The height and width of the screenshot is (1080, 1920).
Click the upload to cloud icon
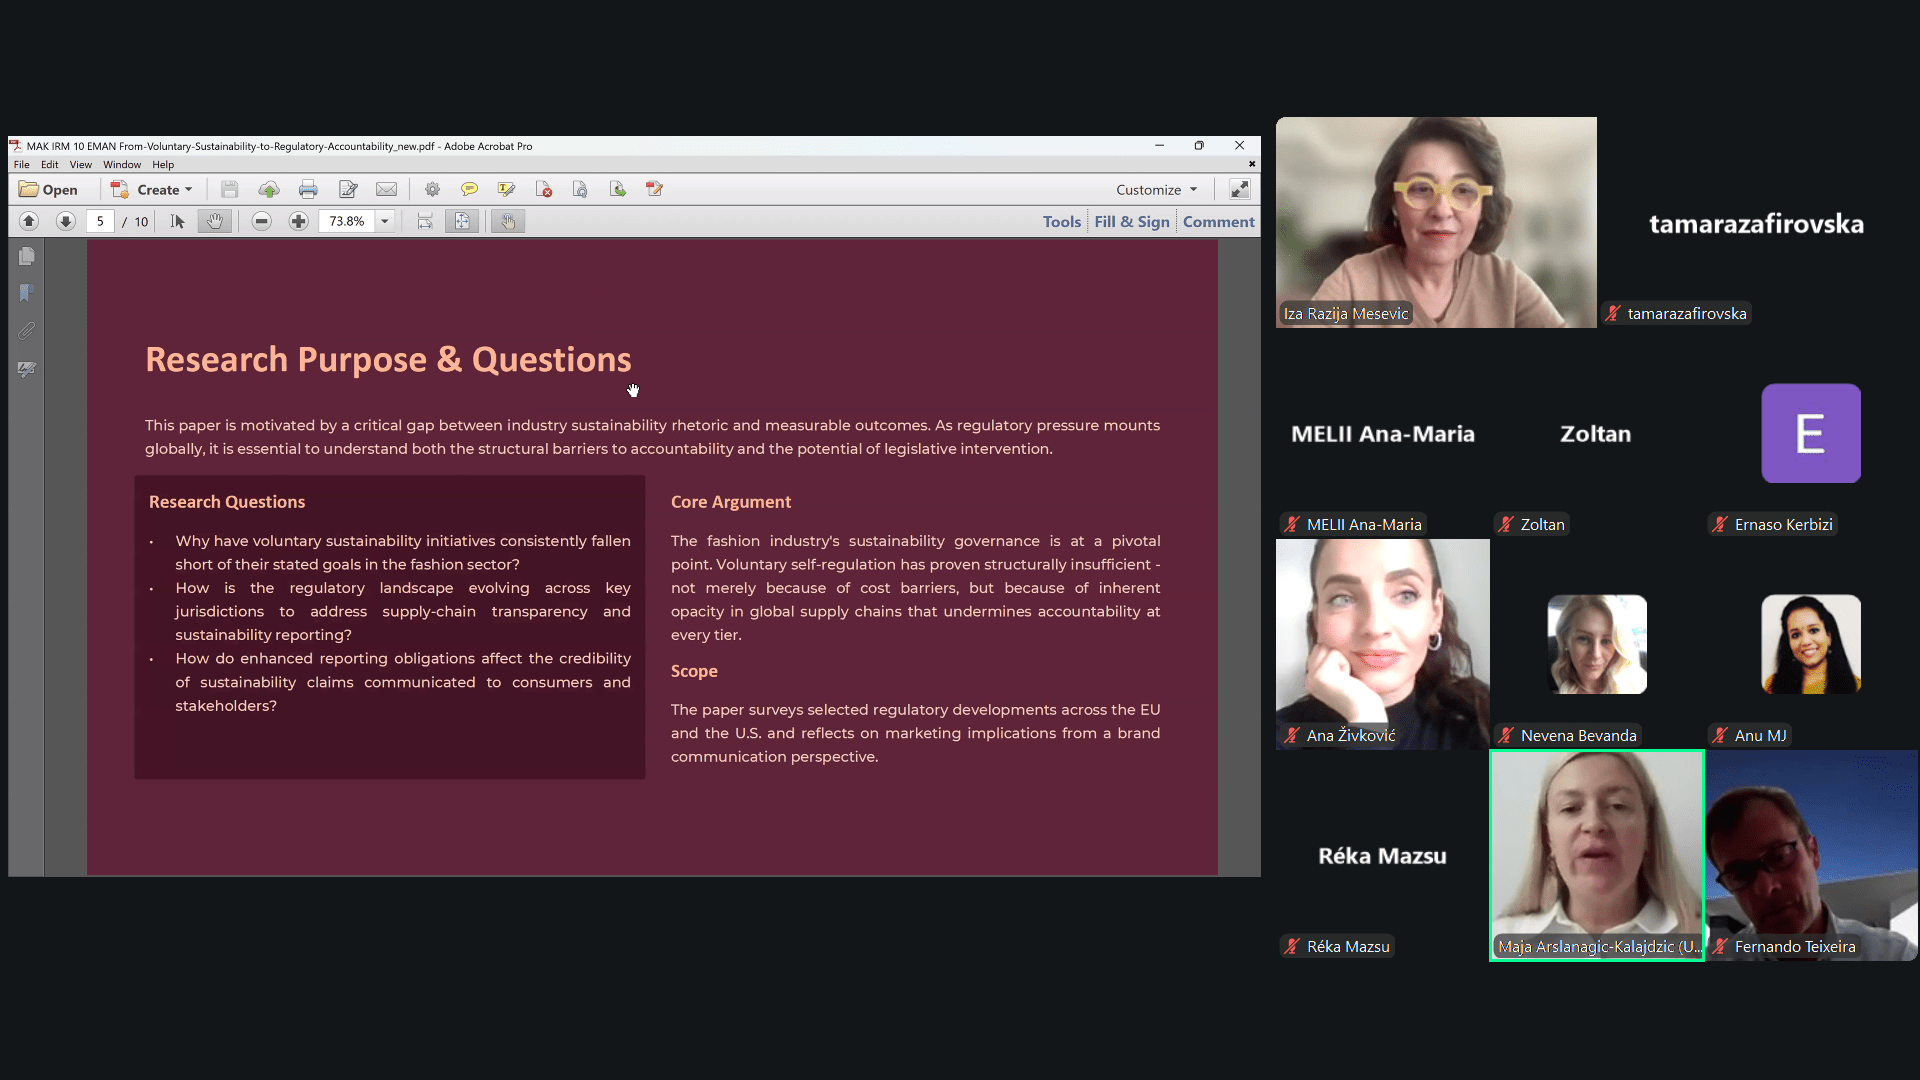coord(268,189)
